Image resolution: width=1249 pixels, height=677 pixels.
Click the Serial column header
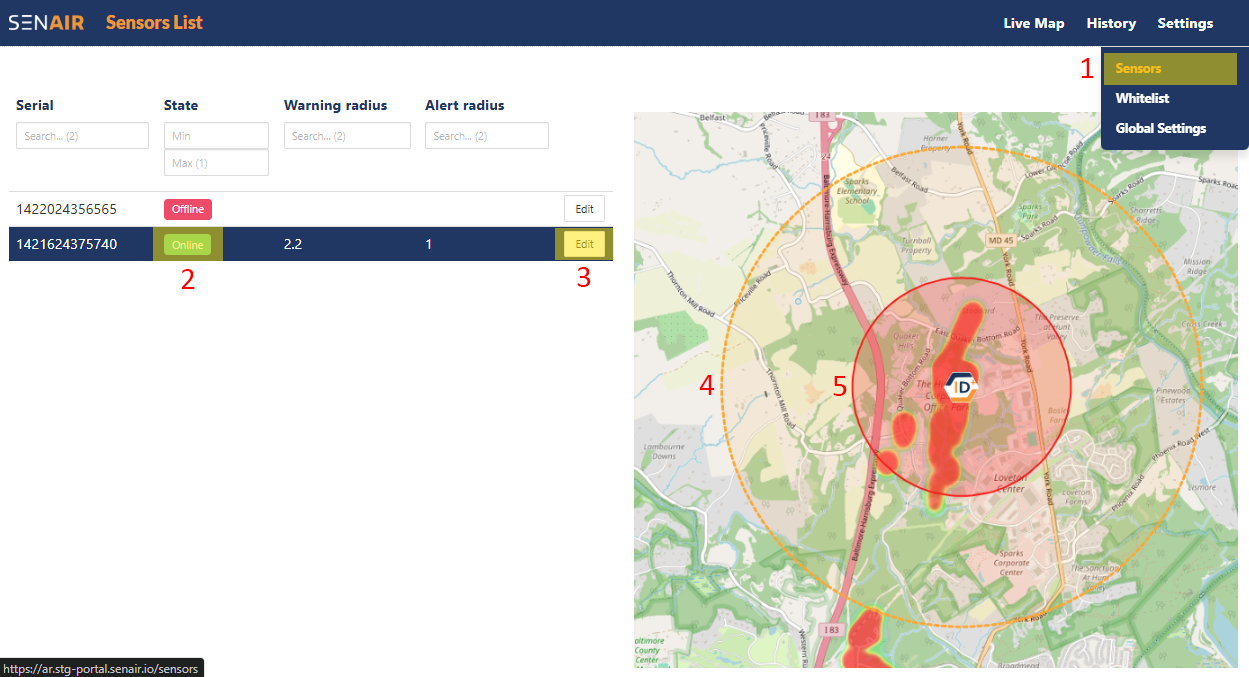[35, 105]
